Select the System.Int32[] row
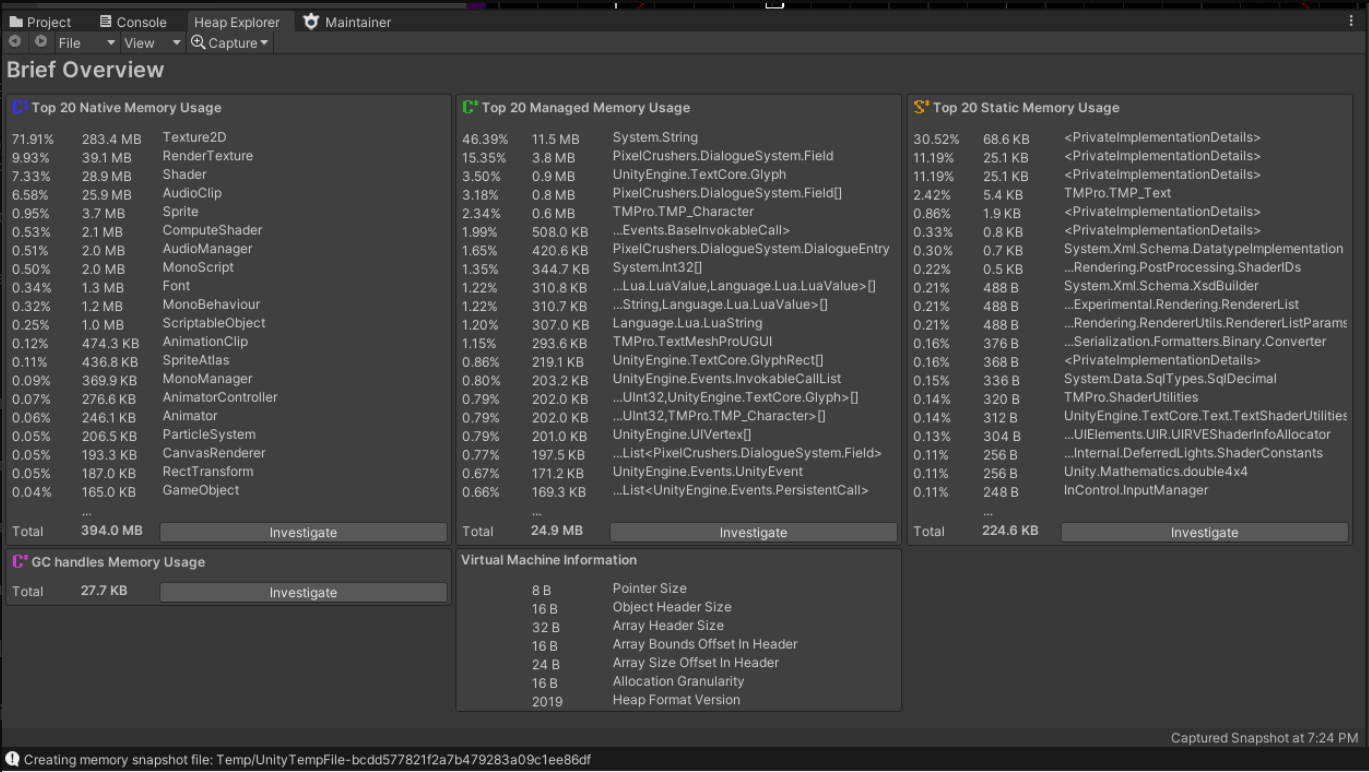Image resolution: width=1369 pixels, height=772 pixels. point(679,268)
